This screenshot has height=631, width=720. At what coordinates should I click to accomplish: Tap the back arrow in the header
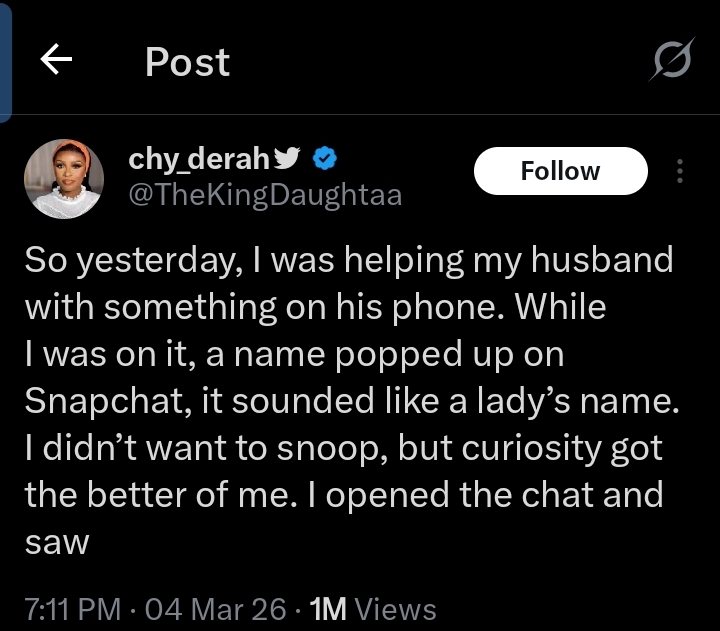coord(57,62)
